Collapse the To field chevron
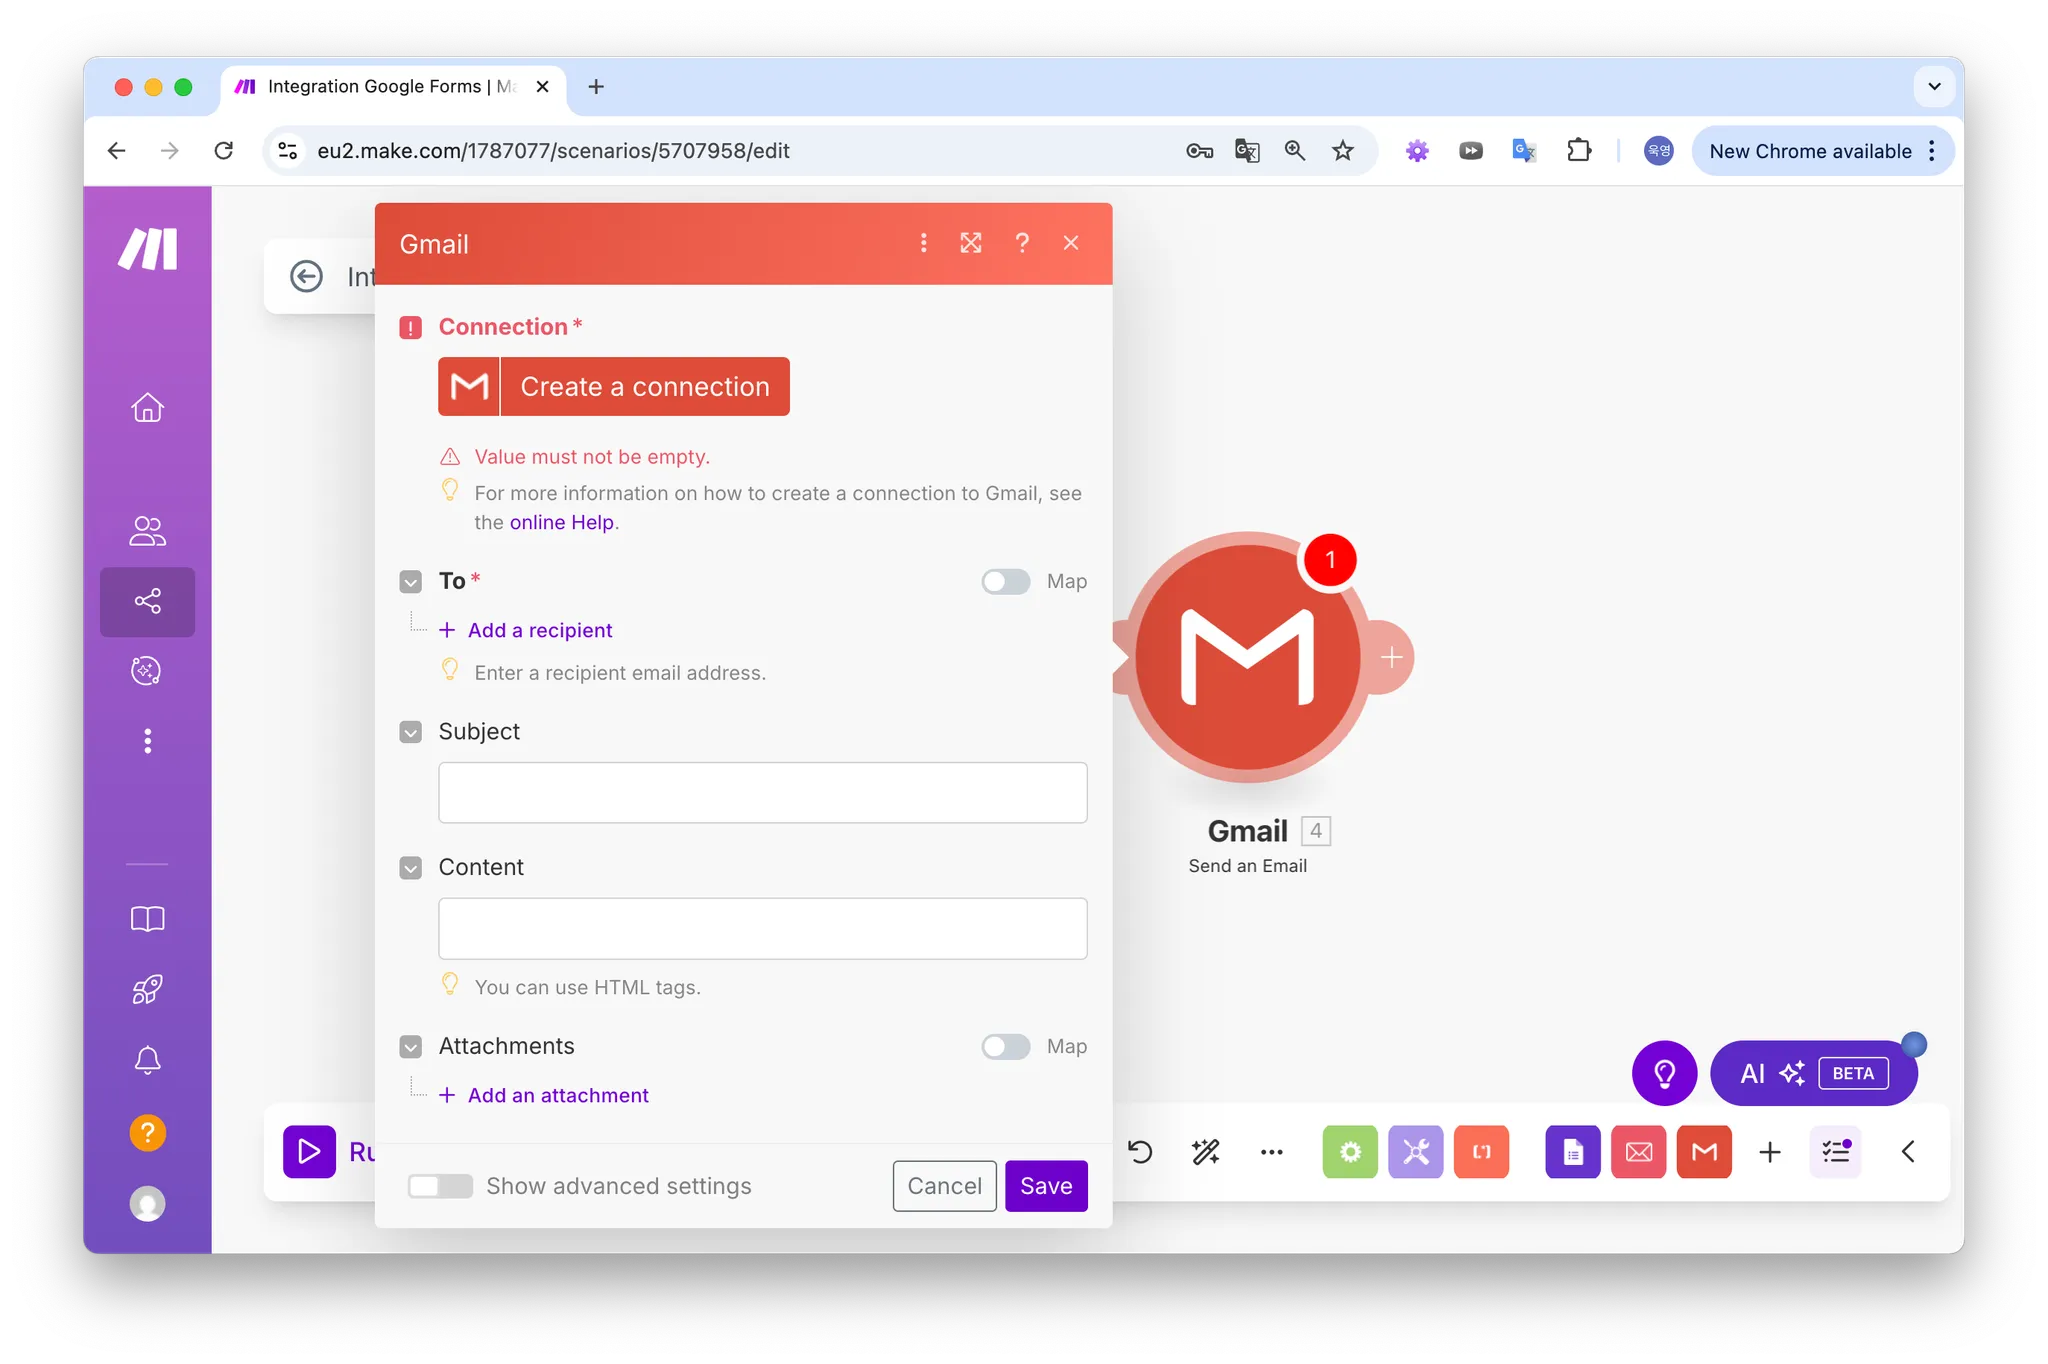Image resolution: width=2048 pixels, height=1364 pixels. (411, 582)
